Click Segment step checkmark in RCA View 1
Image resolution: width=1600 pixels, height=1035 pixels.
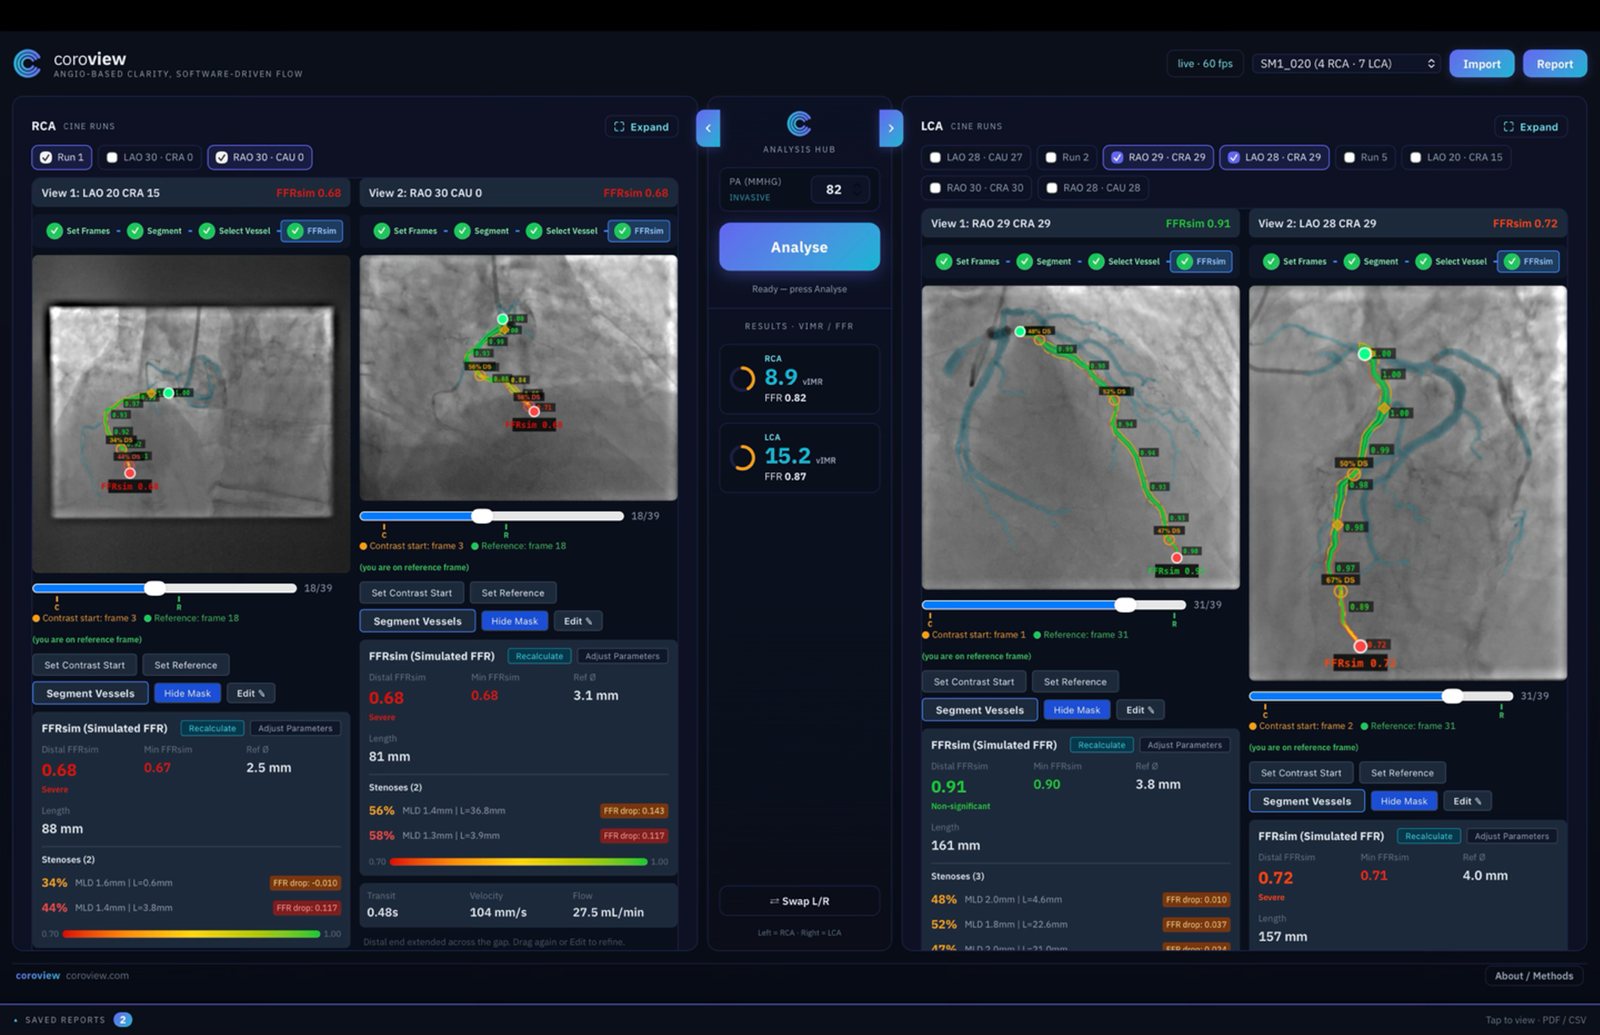tap(135, 231)
